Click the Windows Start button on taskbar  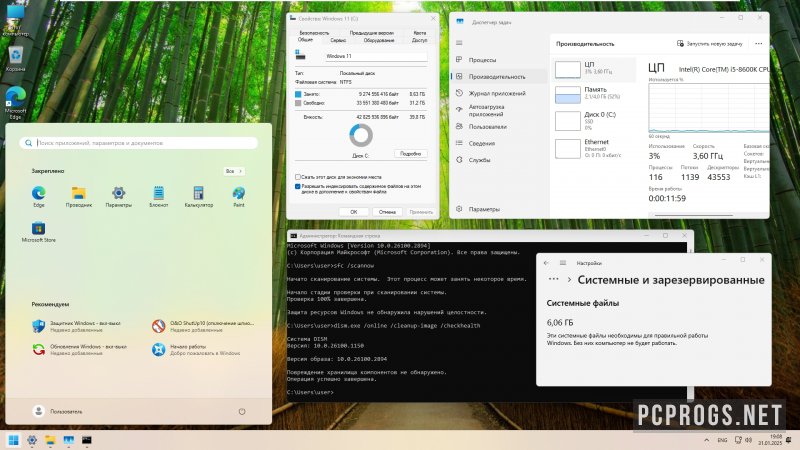point(14,440)
